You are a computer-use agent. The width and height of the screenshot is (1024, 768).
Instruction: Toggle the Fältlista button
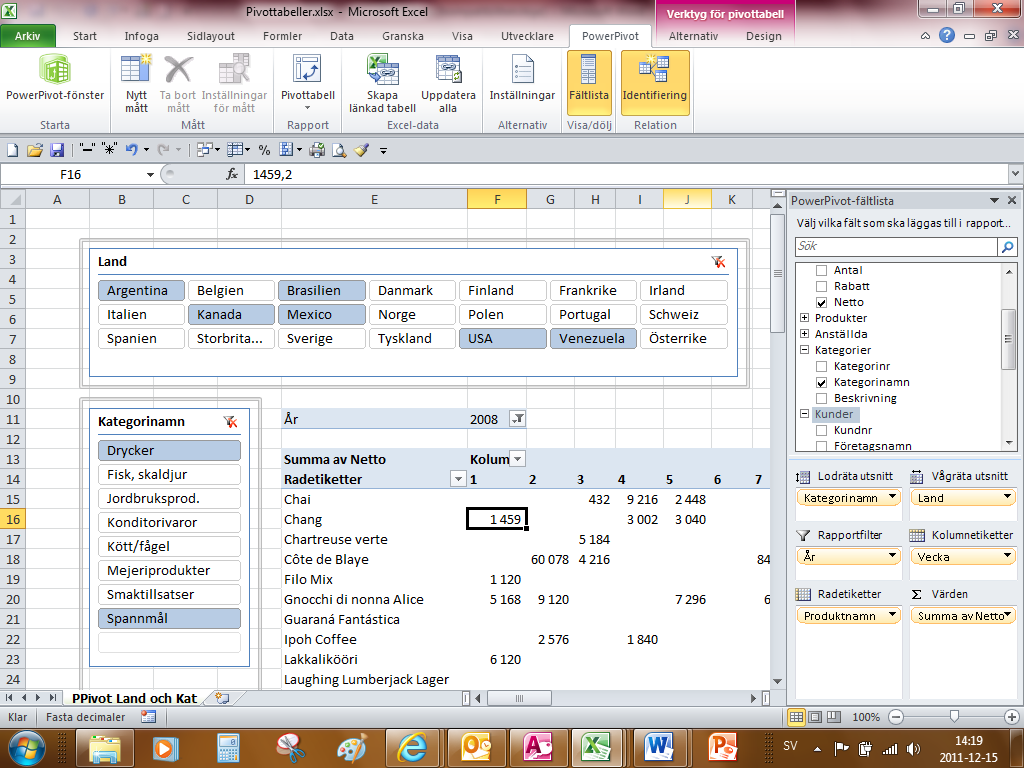(589, 82)
